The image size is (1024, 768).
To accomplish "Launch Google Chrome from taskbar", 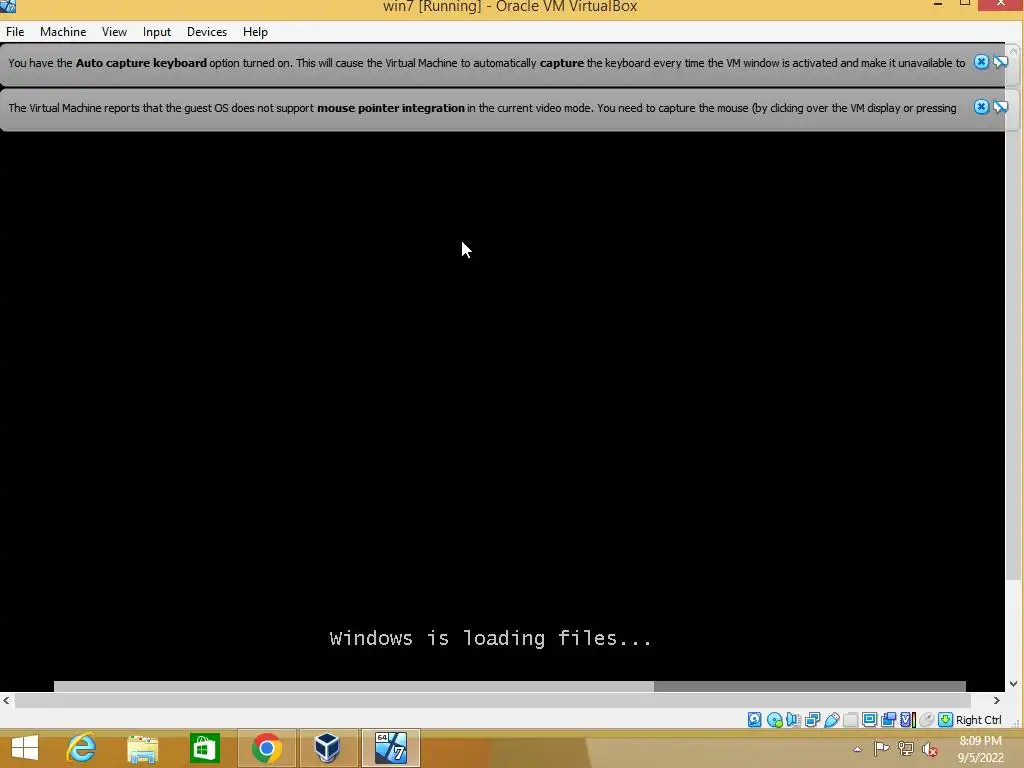I will click(266, 748).
